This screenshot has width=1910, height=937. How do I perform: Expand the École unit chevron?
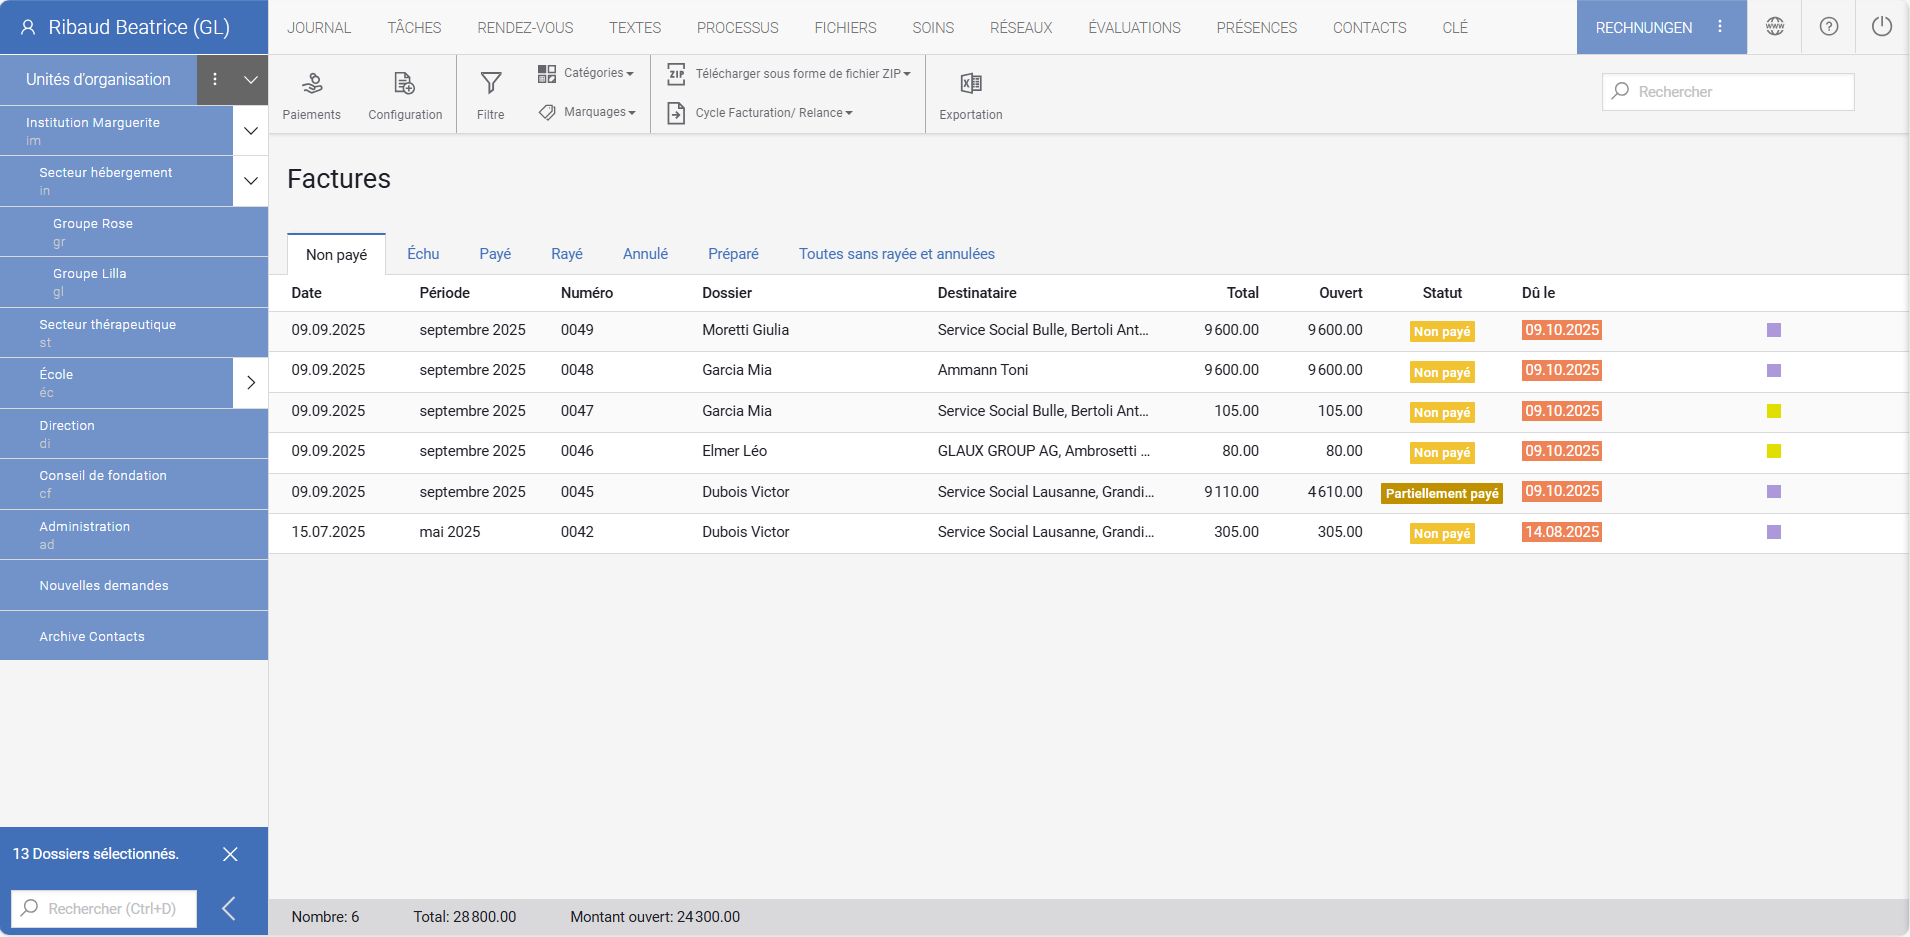point(251,383)
